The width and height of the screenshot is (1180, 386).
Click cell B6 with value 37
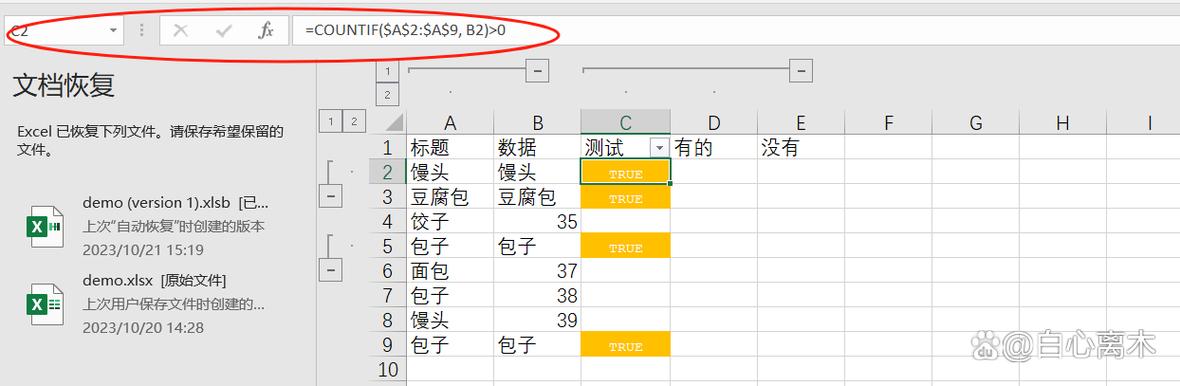point(537,270)
